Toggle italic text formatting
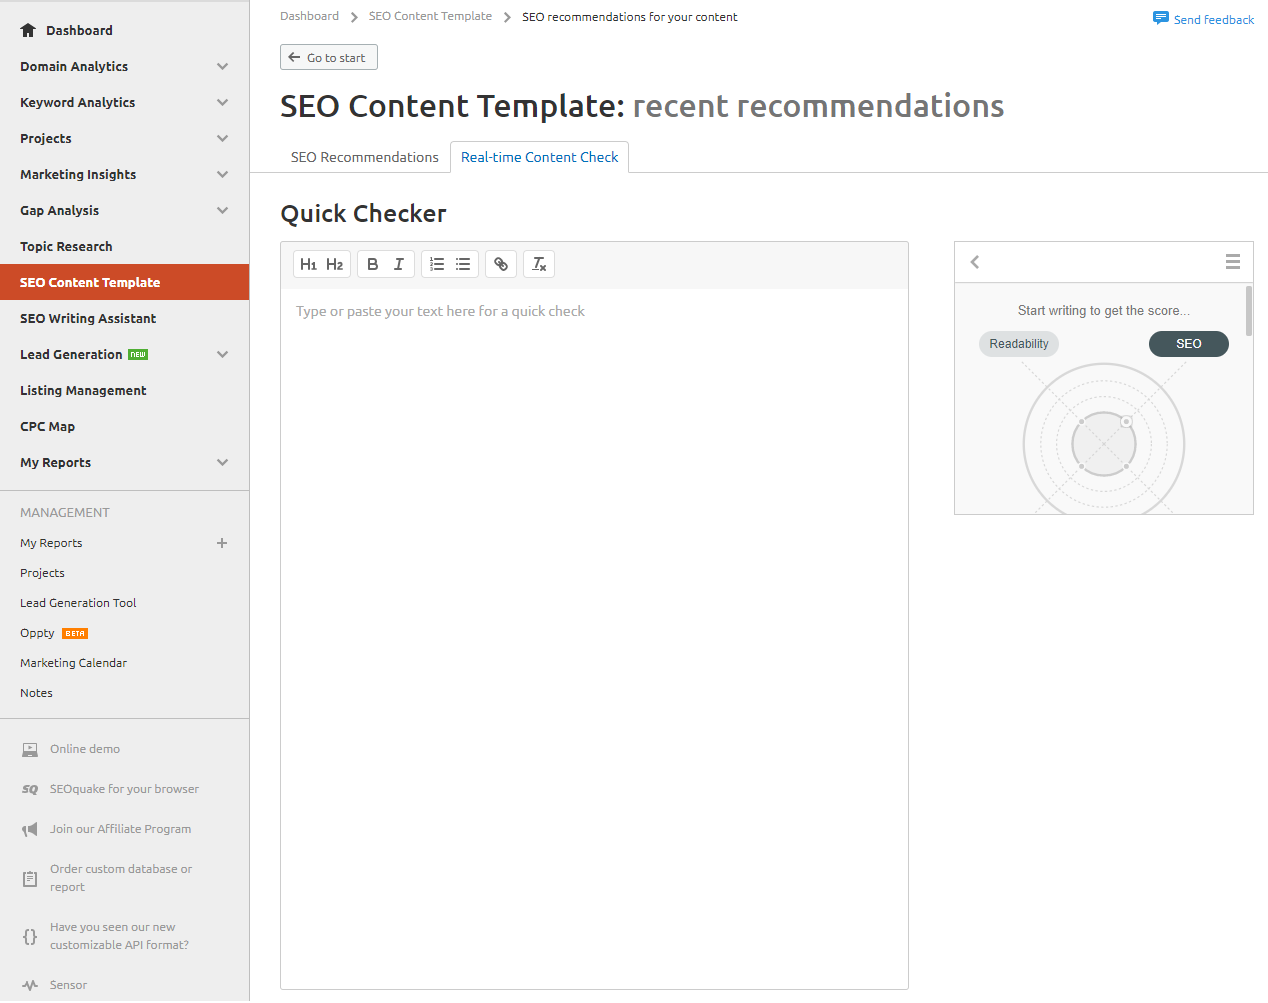1268x1003 pixels. 398,263
